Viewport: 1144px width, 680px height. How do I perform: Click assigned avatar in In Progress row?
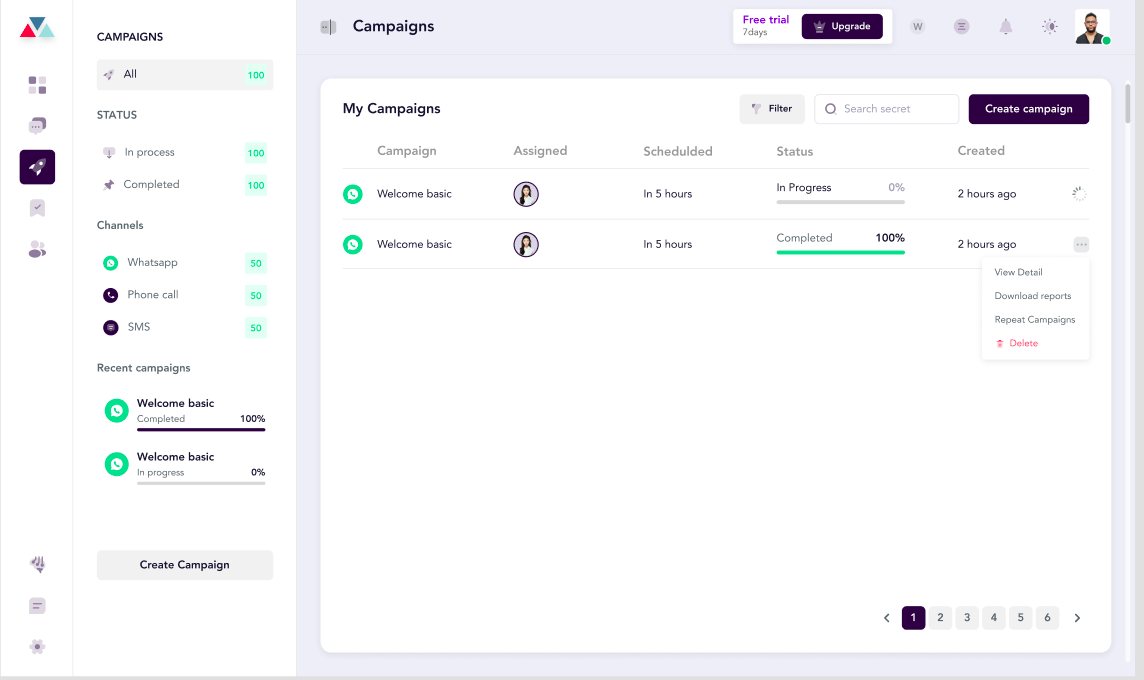(x=526, y=194)
